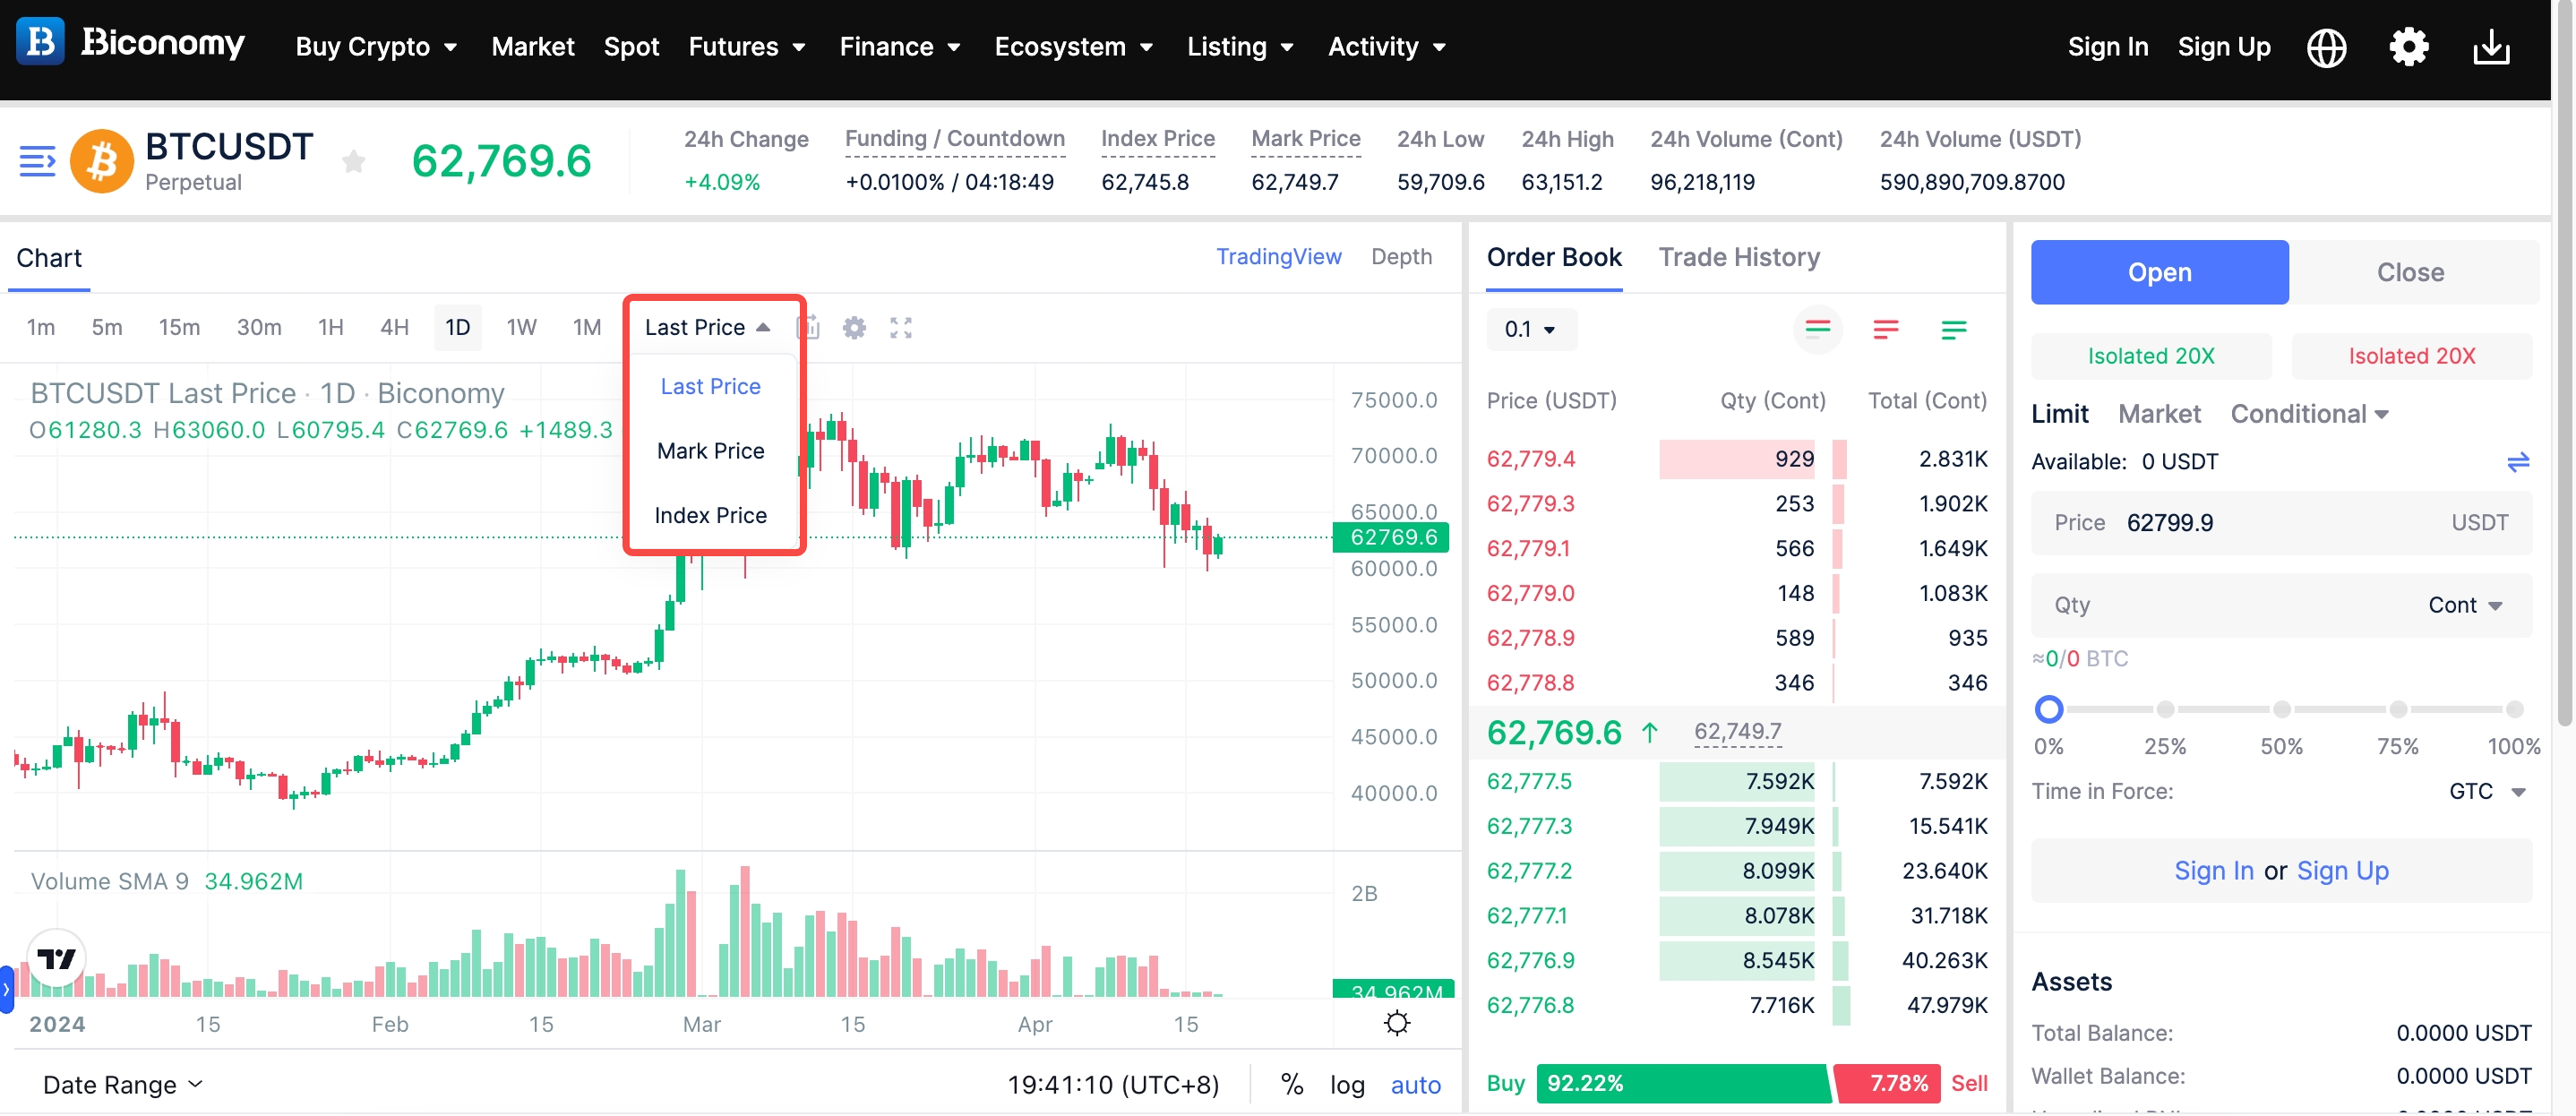Click the app download icon
This screenshot has width=2576, height=1116.
[x=2491, y=47]
